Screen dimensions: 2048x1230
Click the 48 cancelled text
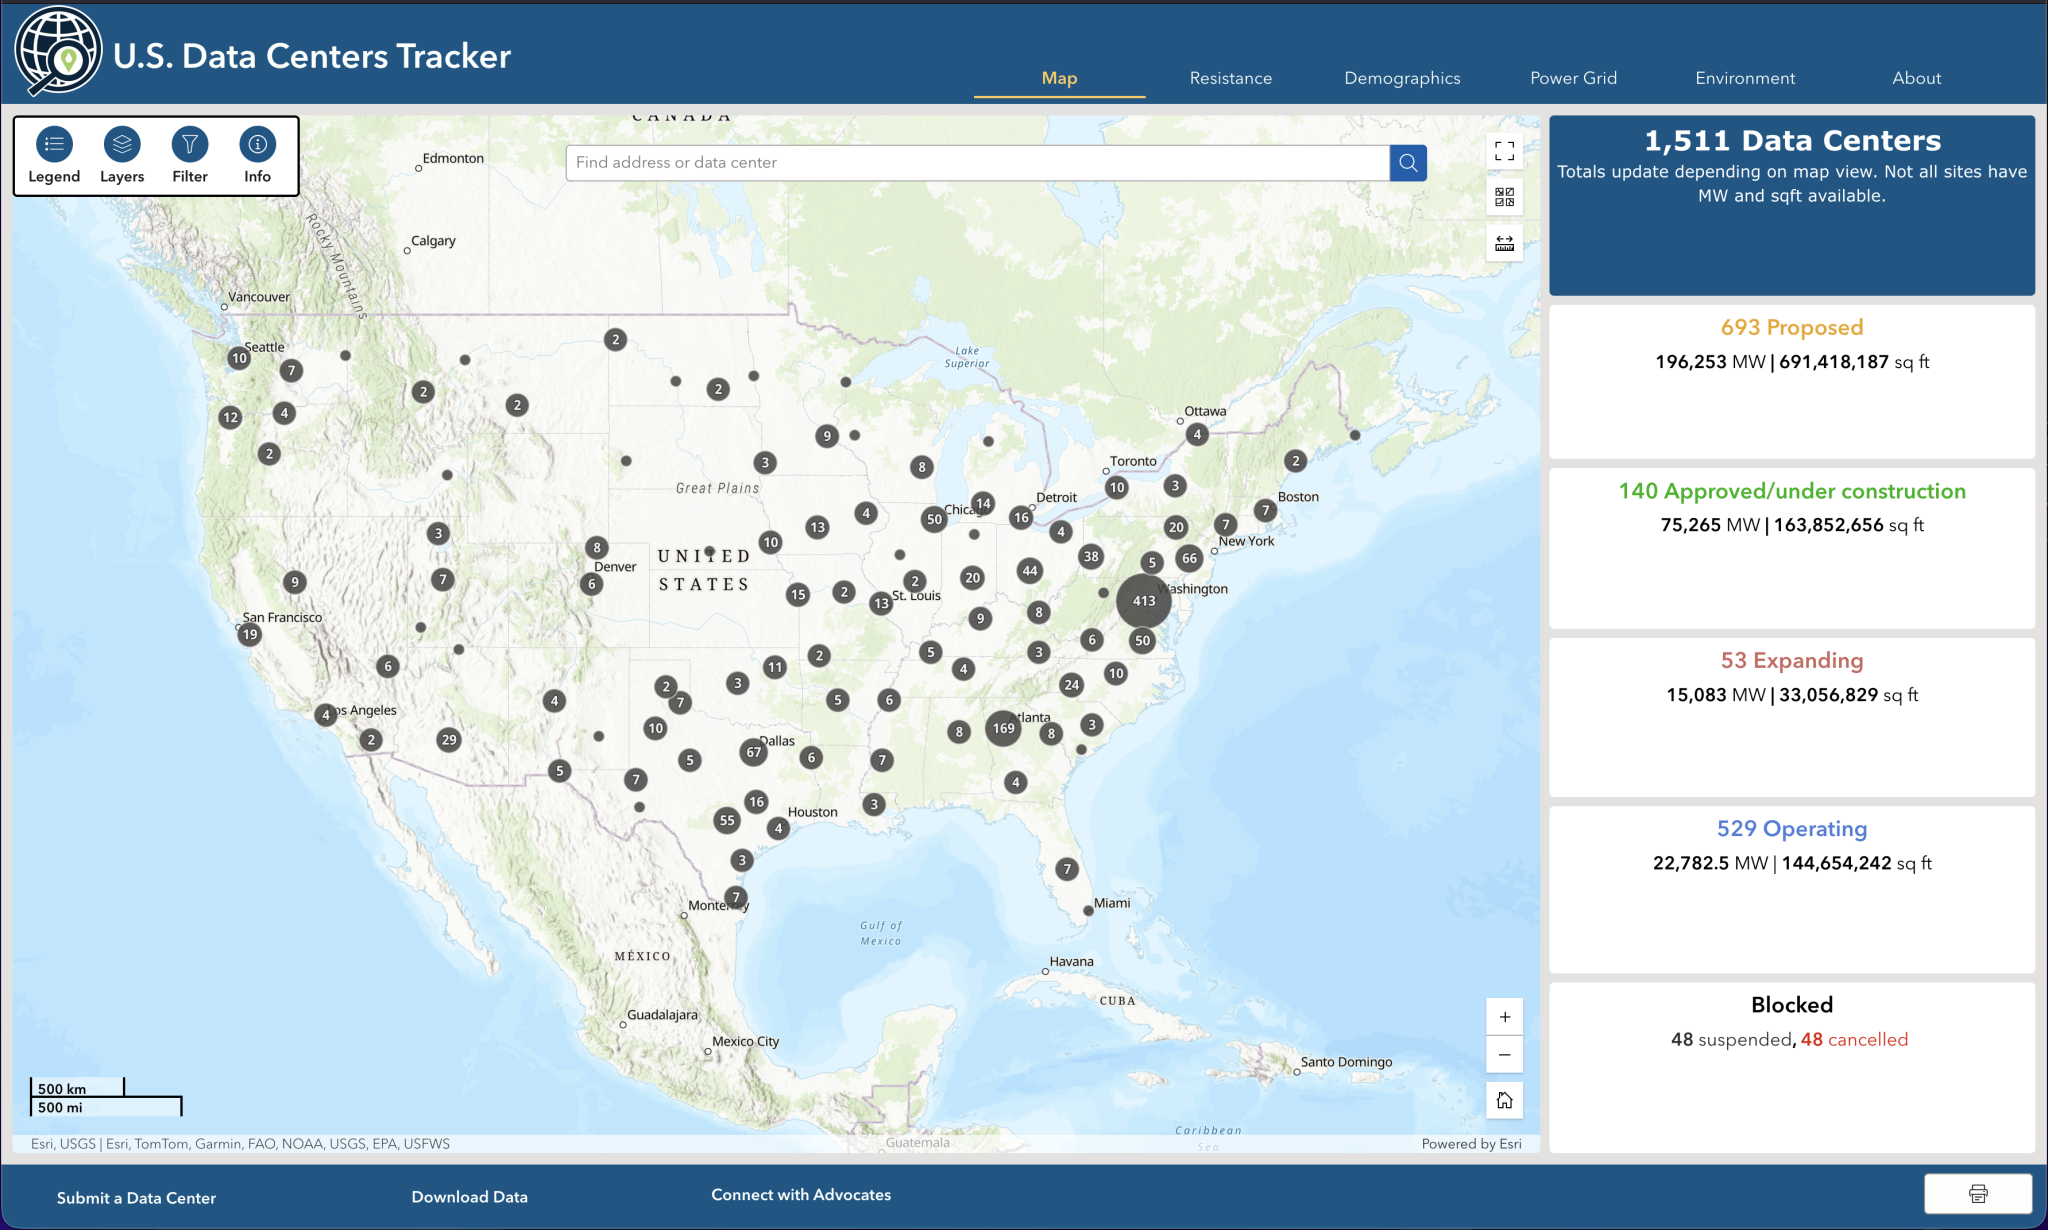[1855, 1040]
